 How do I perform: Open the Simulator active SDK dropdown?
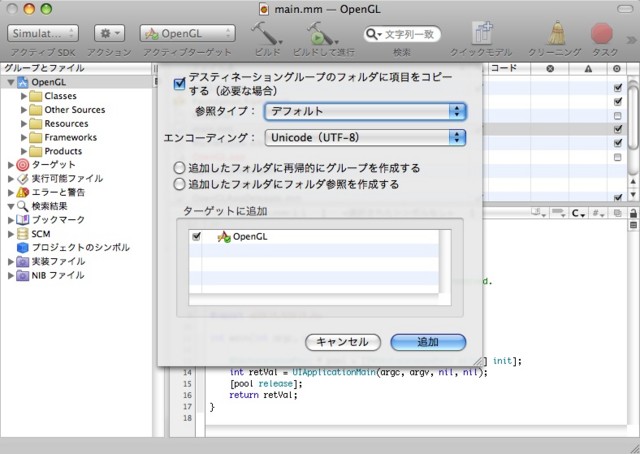[43, 33]
